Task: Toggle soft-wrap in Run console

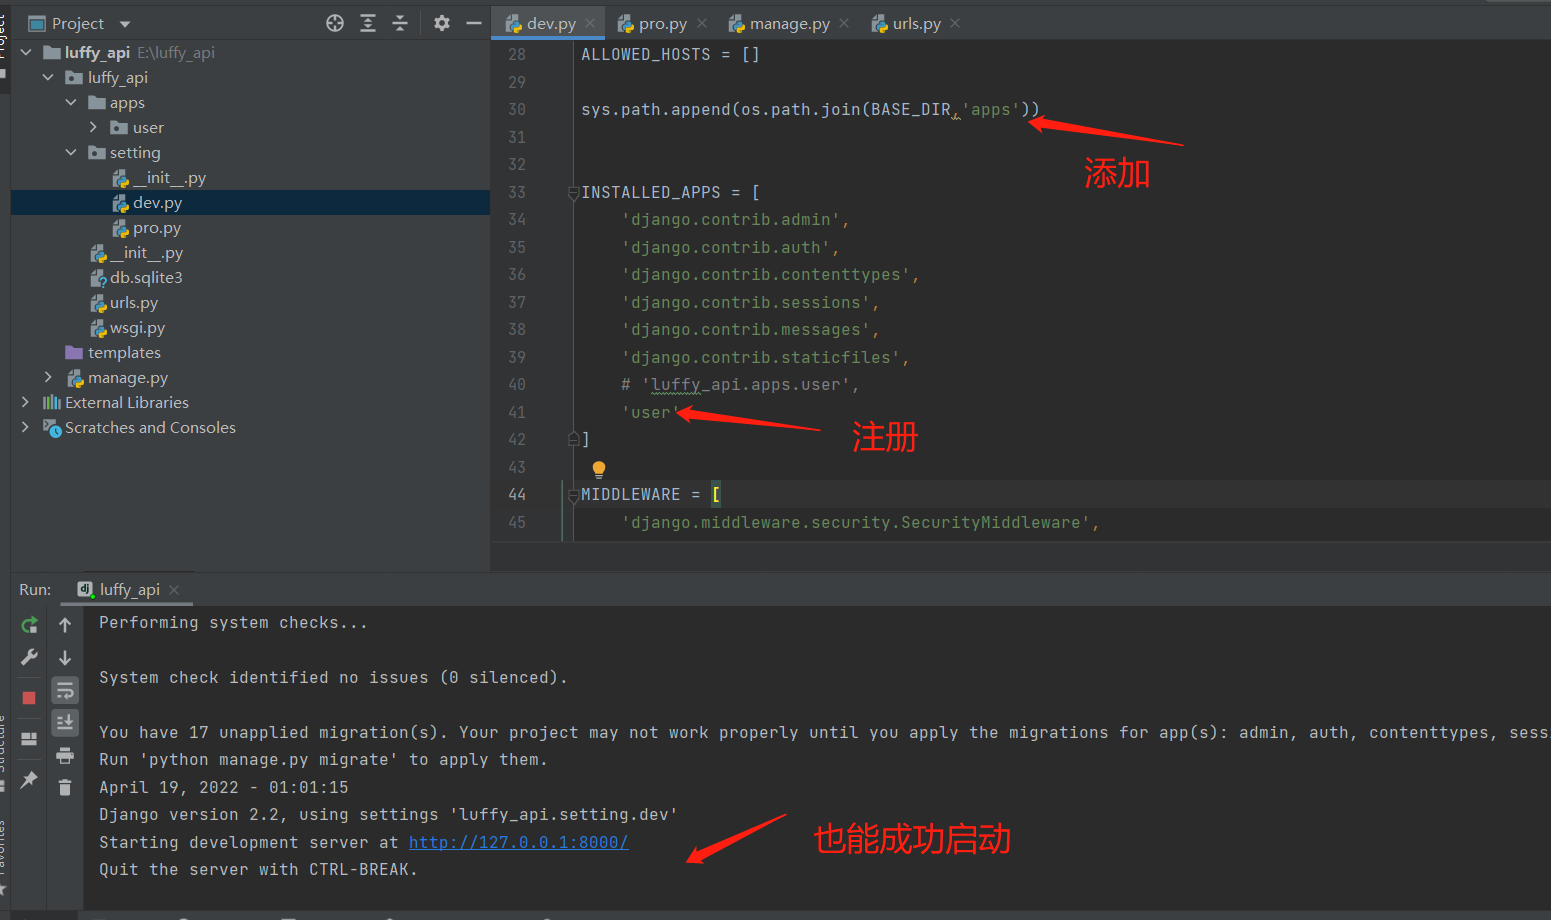Action: (65, 690)
